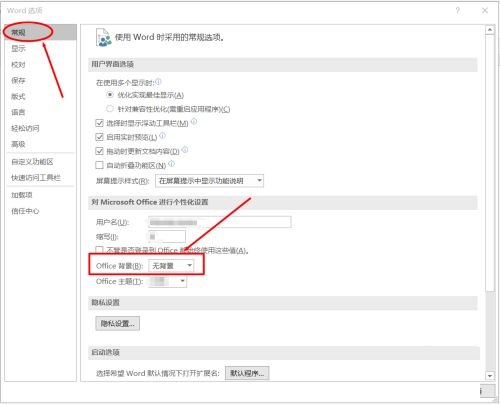Screen dimensions: 500x405
Task: Toggle 选择时显示浮动工具栏 checkbox
Action: click(x=99, y=123)
